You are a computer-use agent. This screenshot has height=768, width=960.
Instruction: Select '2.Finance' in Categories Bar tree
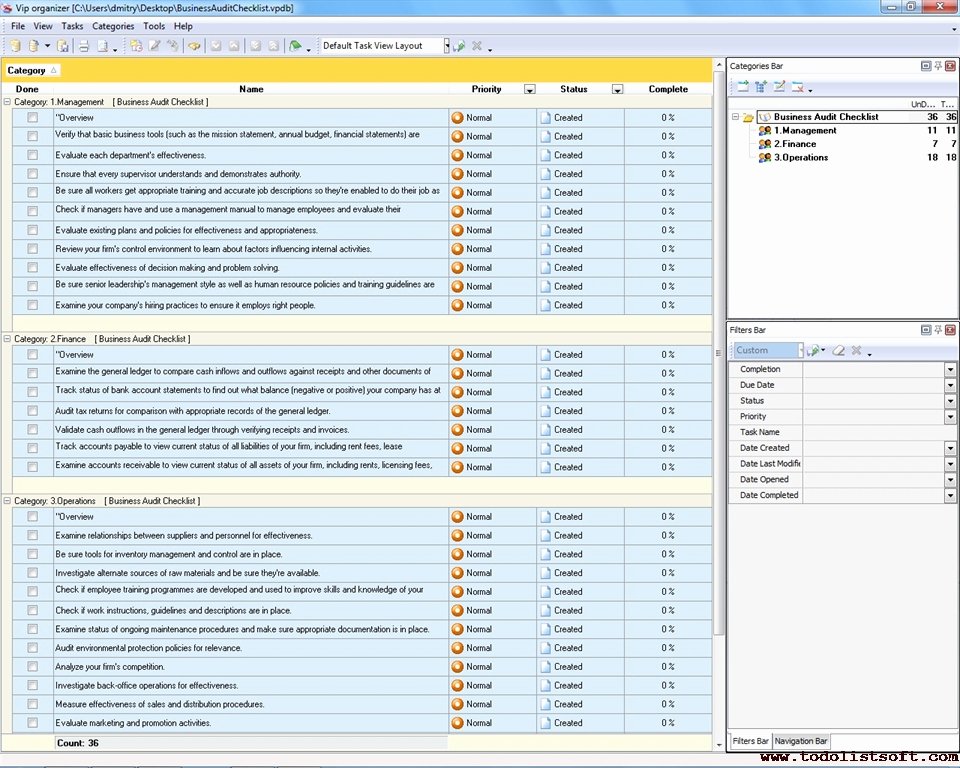(795, 144)
